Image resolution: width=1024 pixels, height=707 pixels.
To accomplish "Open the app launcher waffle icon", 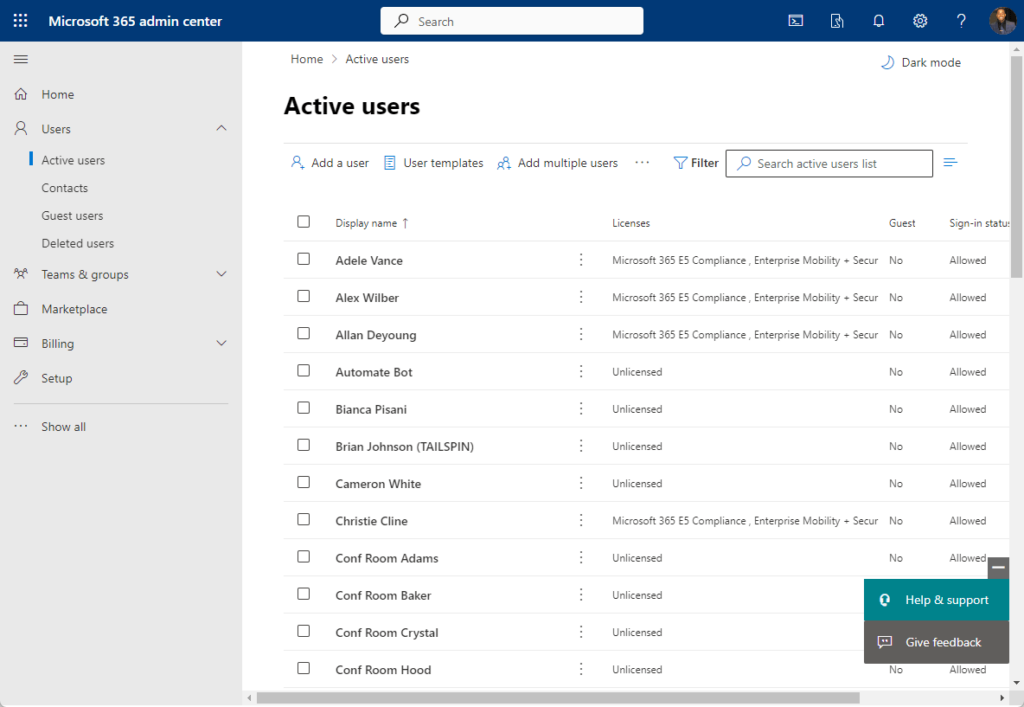I will 20,21.
